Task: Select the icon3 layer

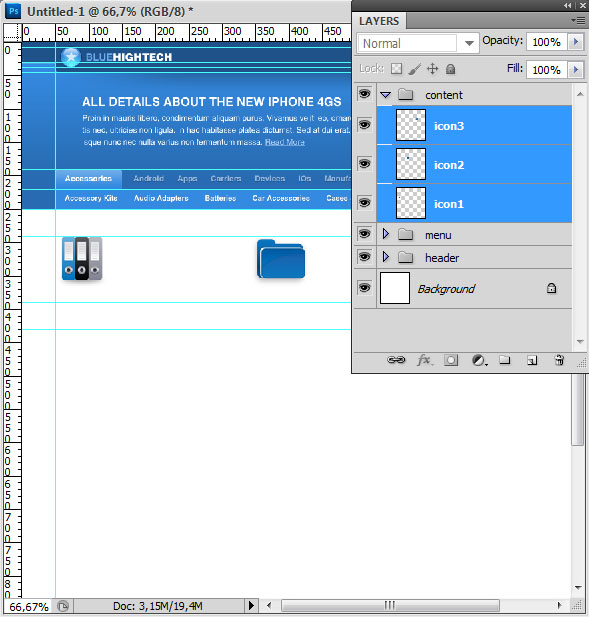Action: tap(474, 125)
